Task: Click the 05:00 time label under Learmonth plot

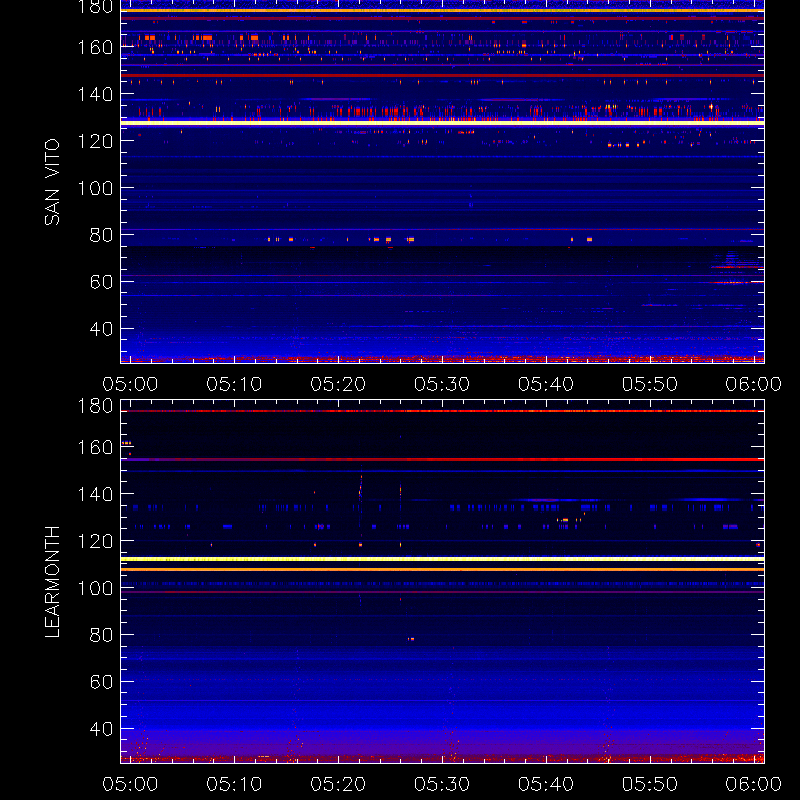Action: pyautogui.click(x=130, y=784)
